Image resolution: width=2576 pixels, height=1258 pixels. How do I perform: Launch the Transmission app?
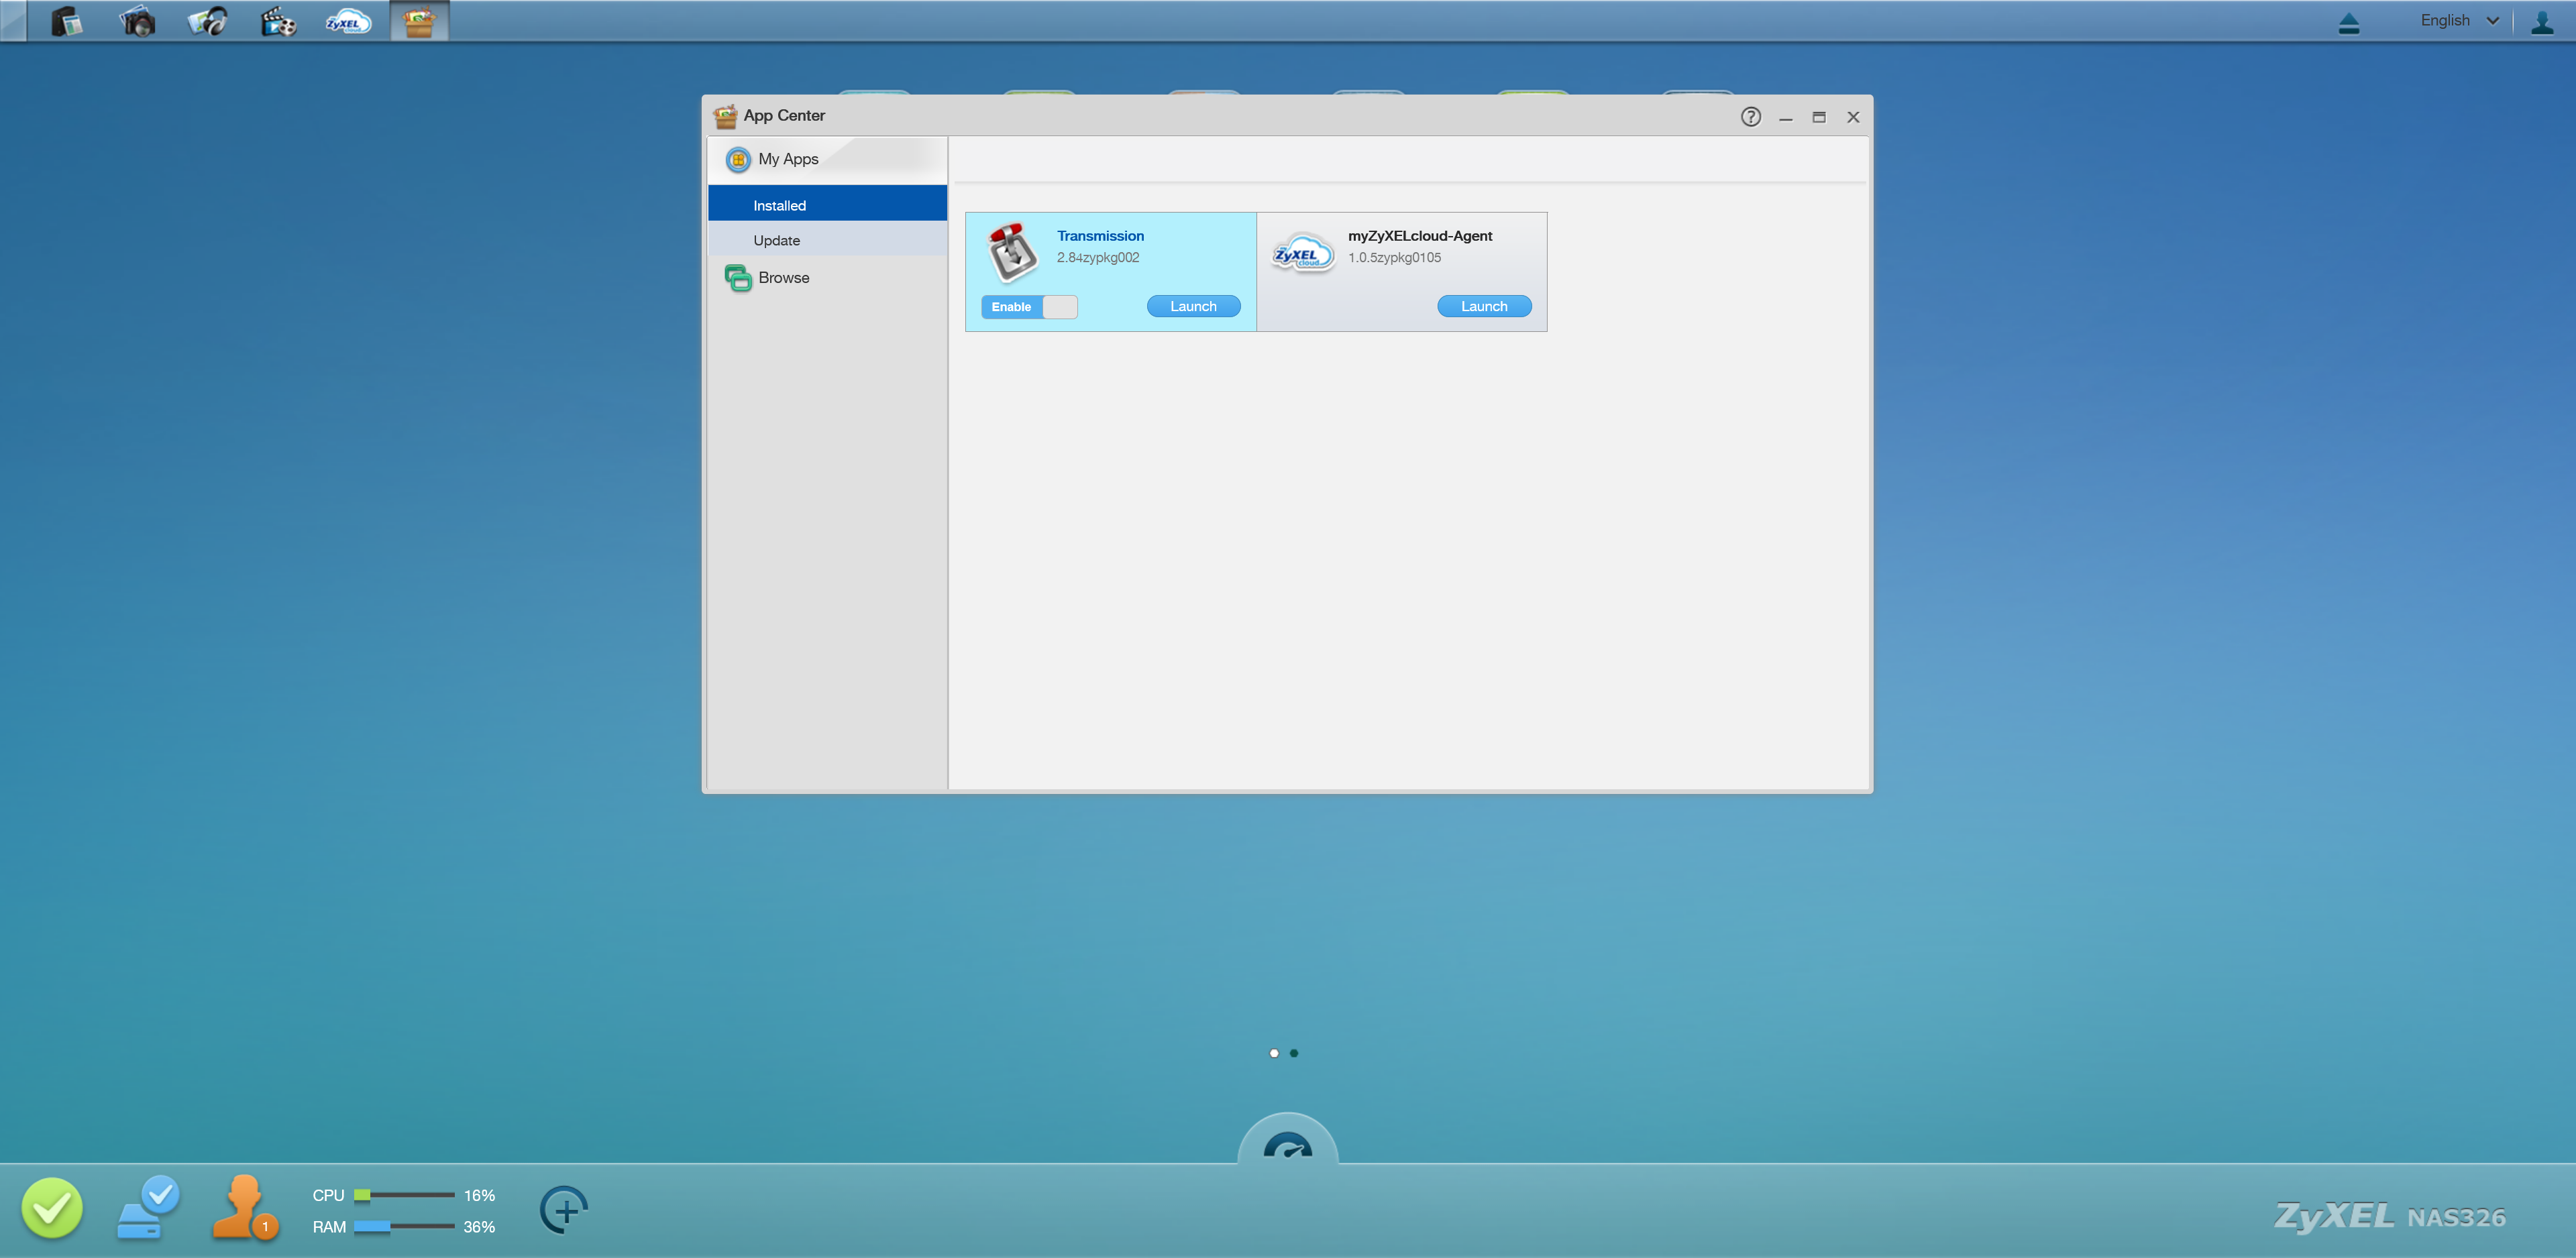tap(1193, 306)
